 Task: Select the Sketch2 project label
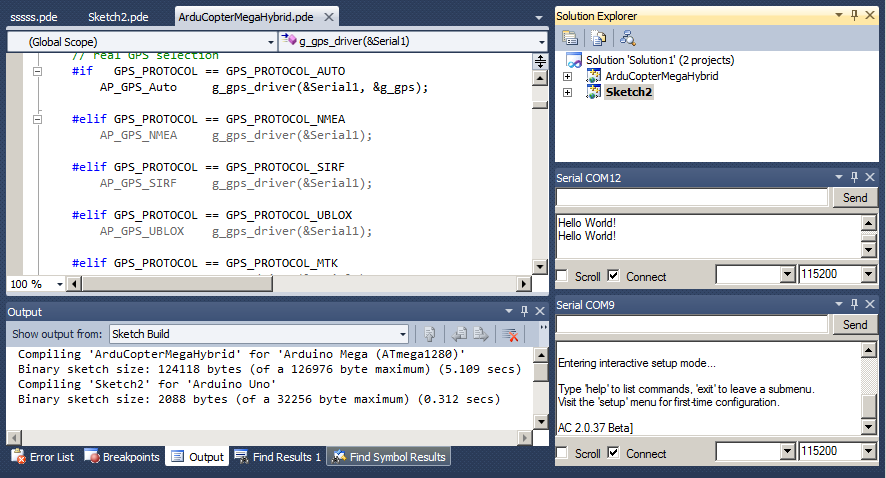[x=629, y=92]
